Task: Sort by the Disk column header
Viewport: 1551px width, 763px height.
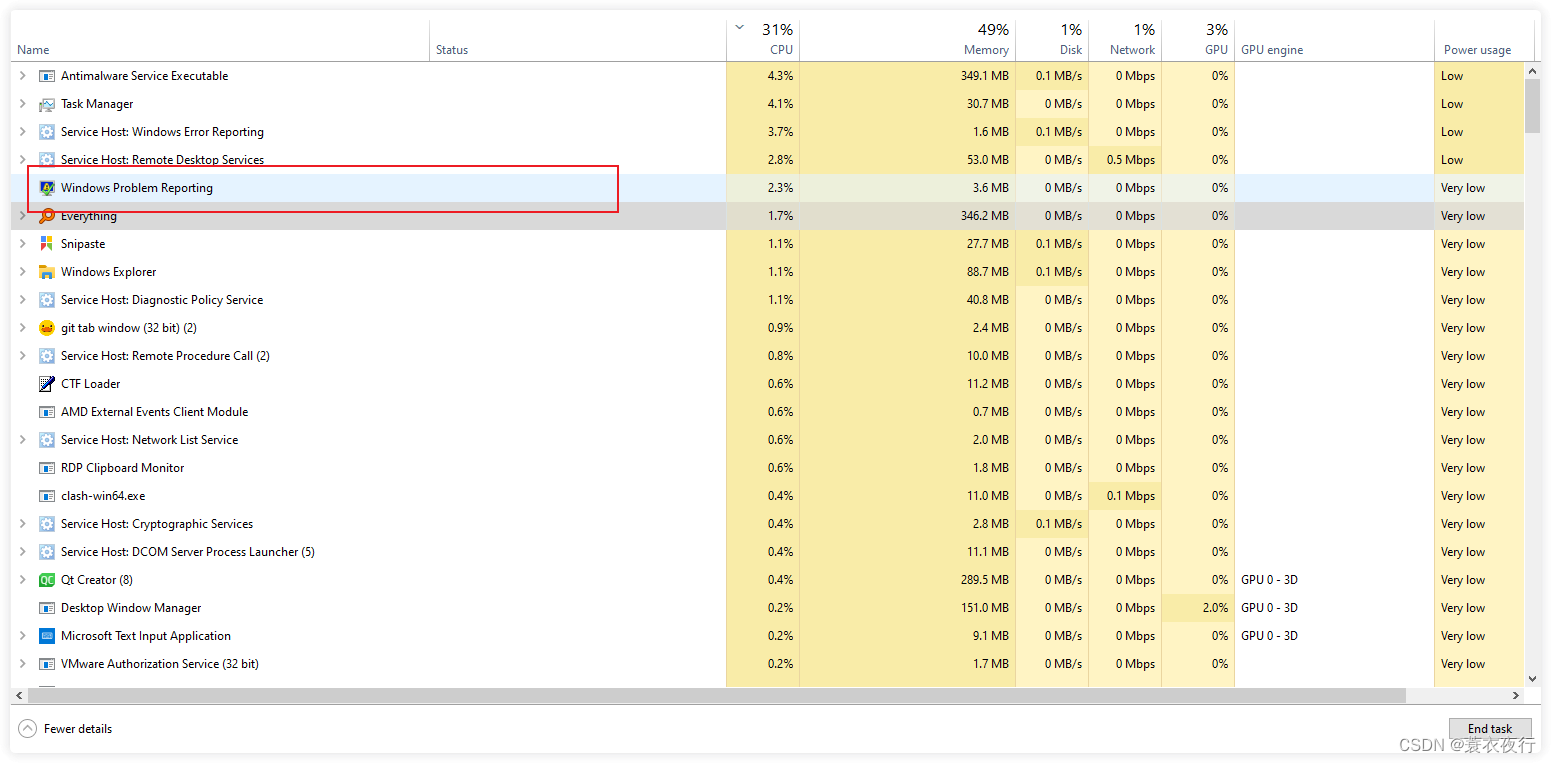Action: tap(1052, 40)
